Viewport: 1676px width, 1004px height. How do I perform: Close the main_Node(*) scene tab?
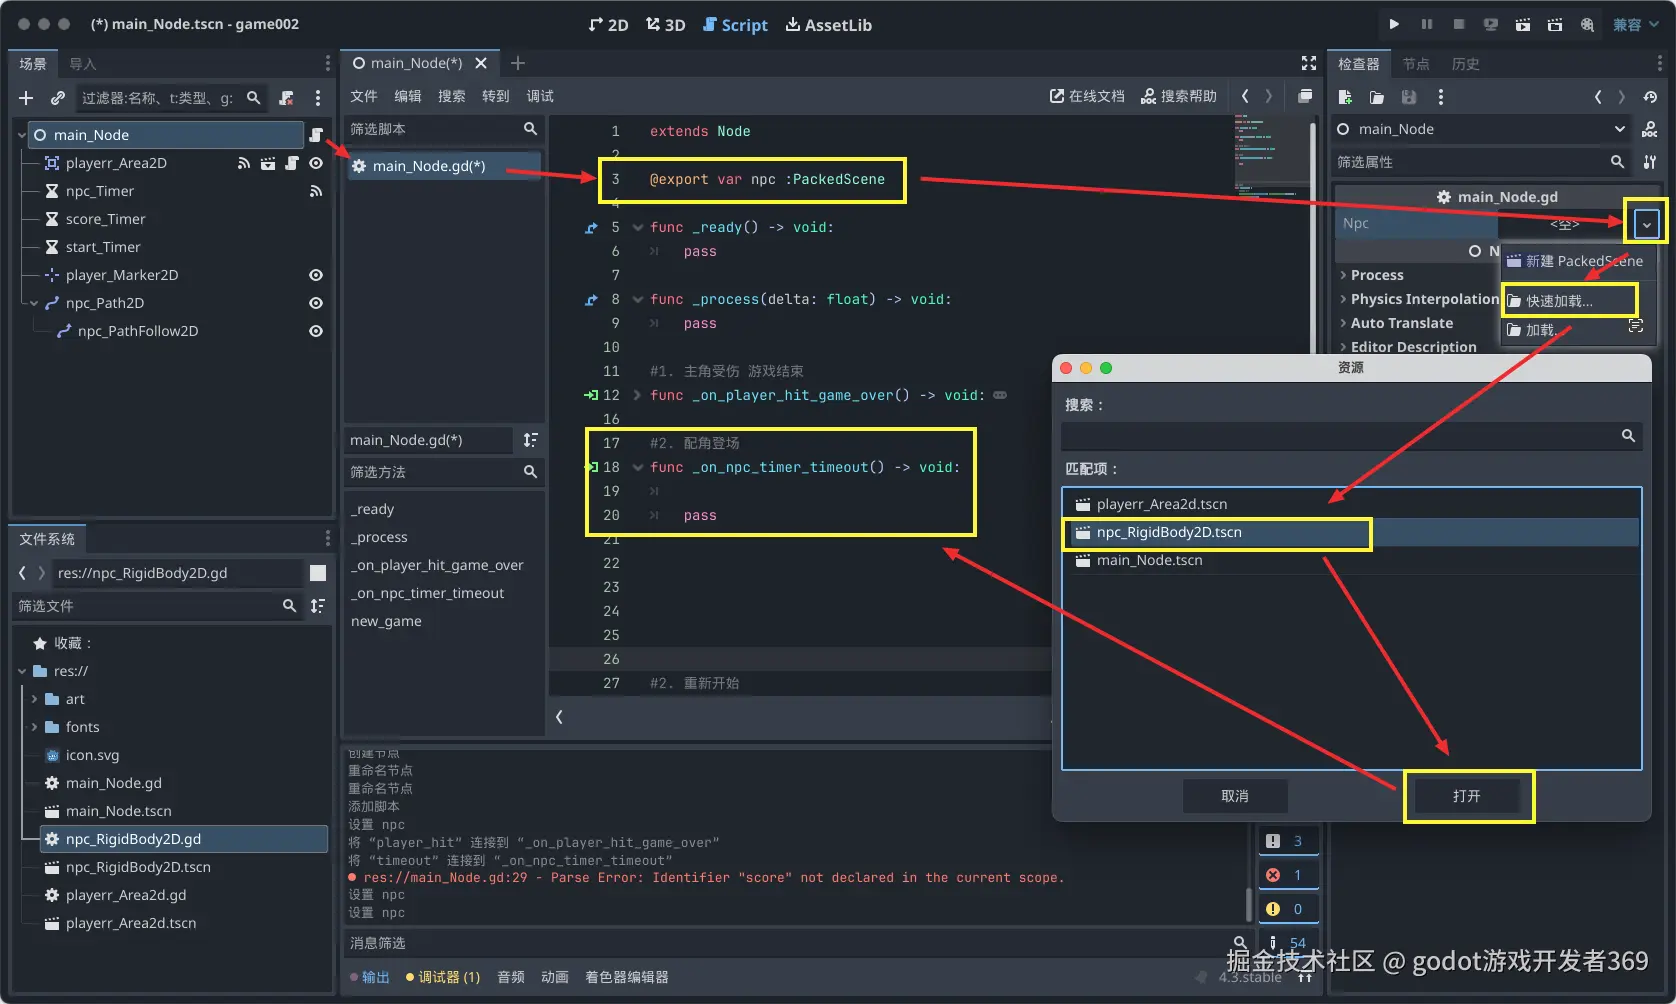point(481,63)
